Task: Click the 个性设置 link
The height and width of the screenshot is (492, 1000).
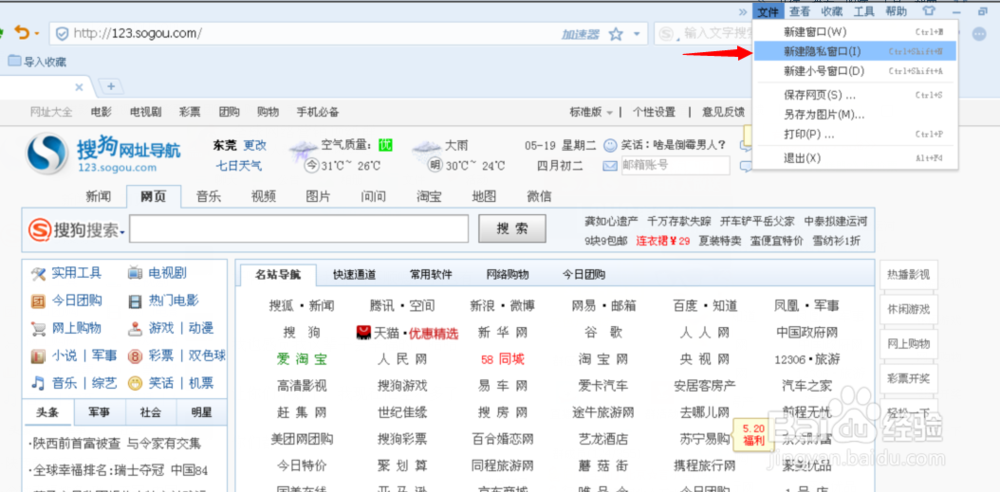Action: tap(654, 112)
